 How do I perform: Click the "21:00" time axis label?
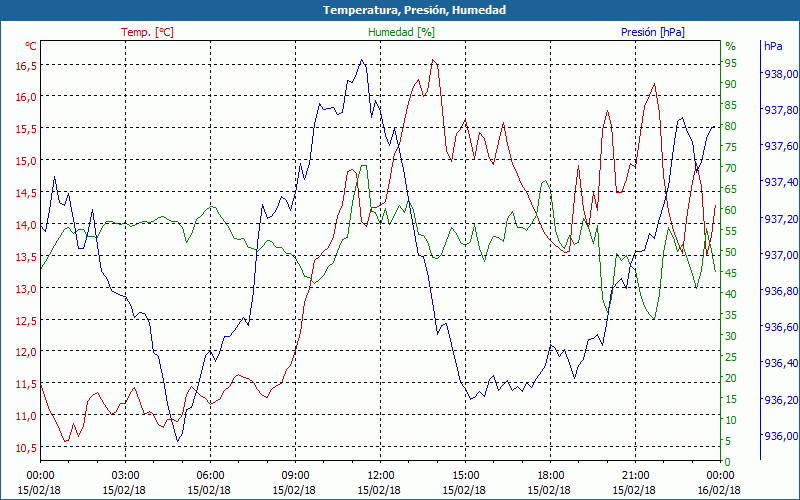(x=635, y=476)
